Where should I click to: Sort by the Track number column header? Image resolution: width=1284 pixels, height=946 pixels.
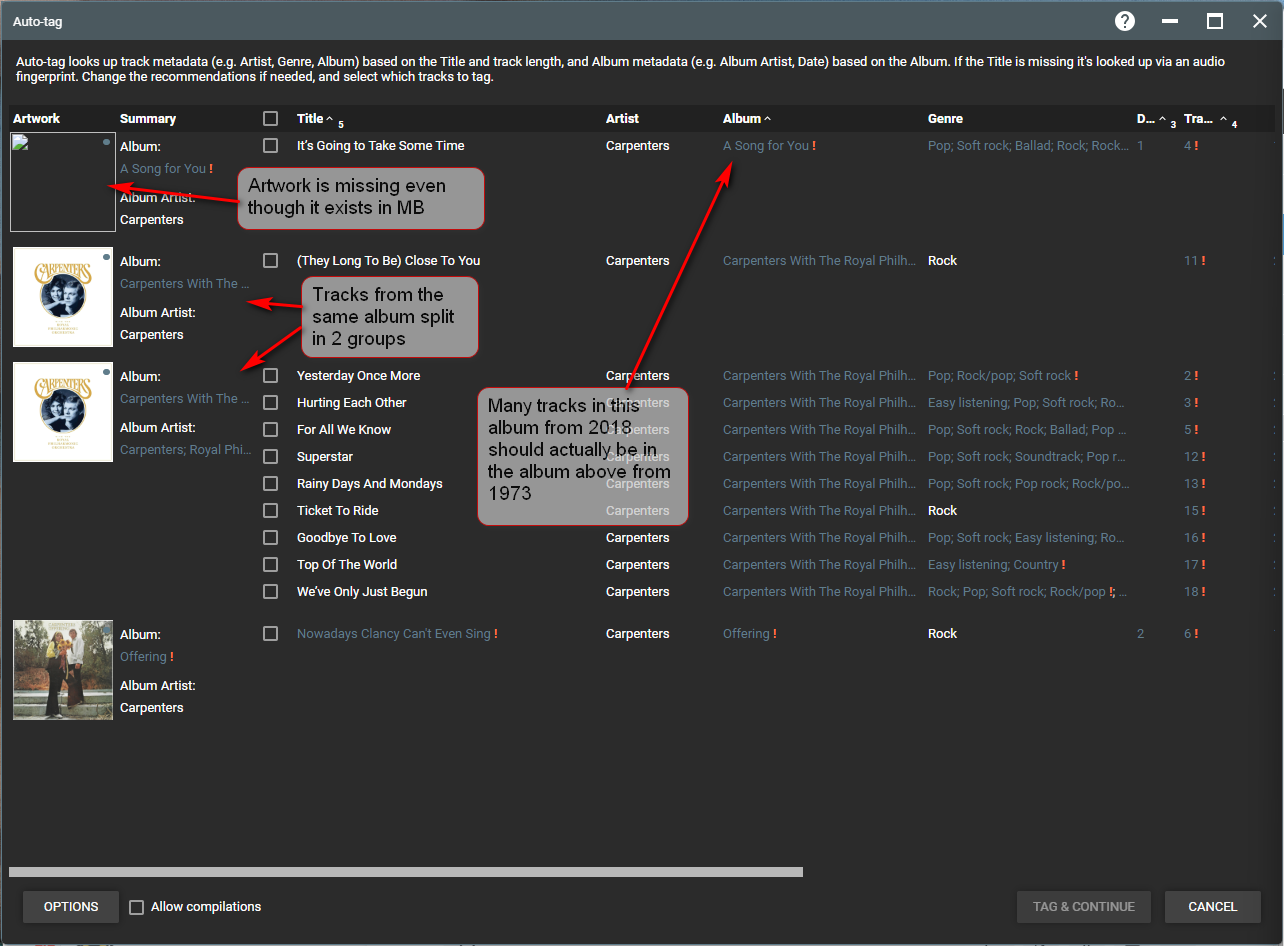1198,119
